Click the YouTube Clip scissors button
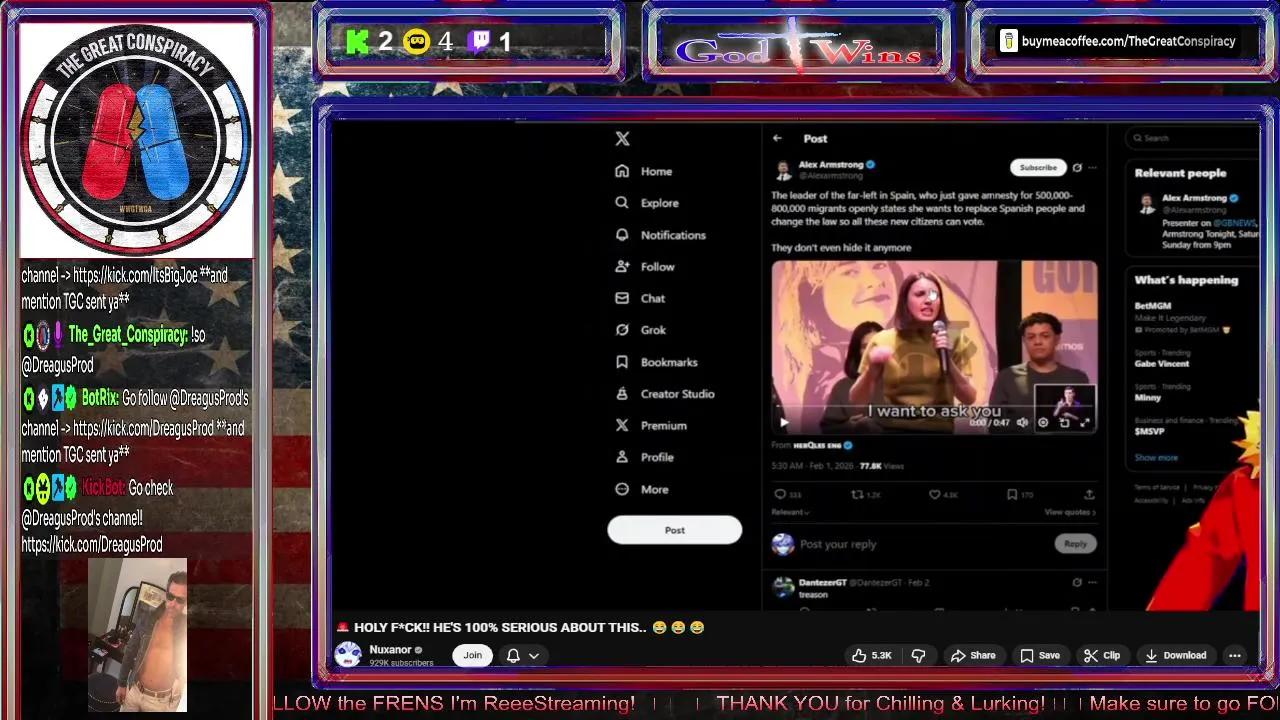 coord(1101,656)
